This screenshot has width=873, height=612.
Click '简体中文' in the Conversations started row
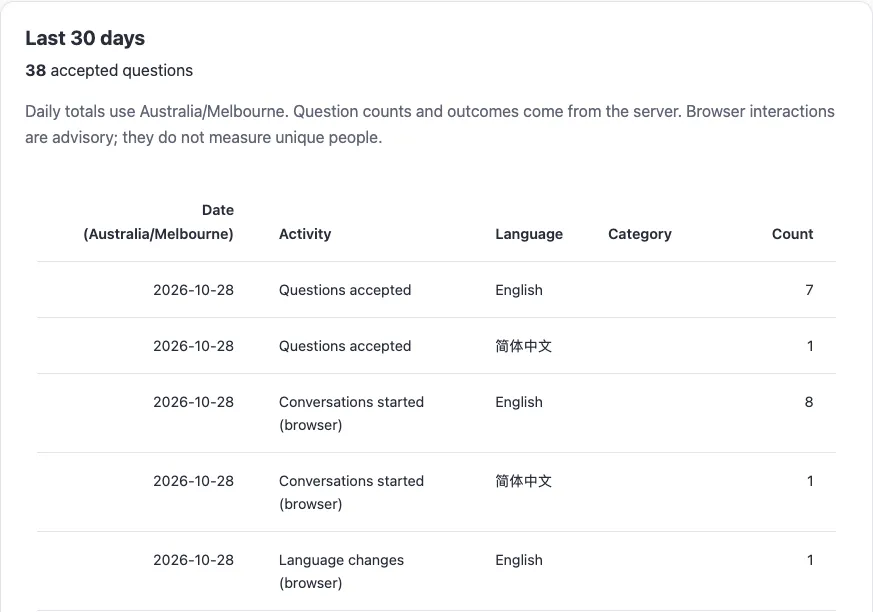coord(523,481)
